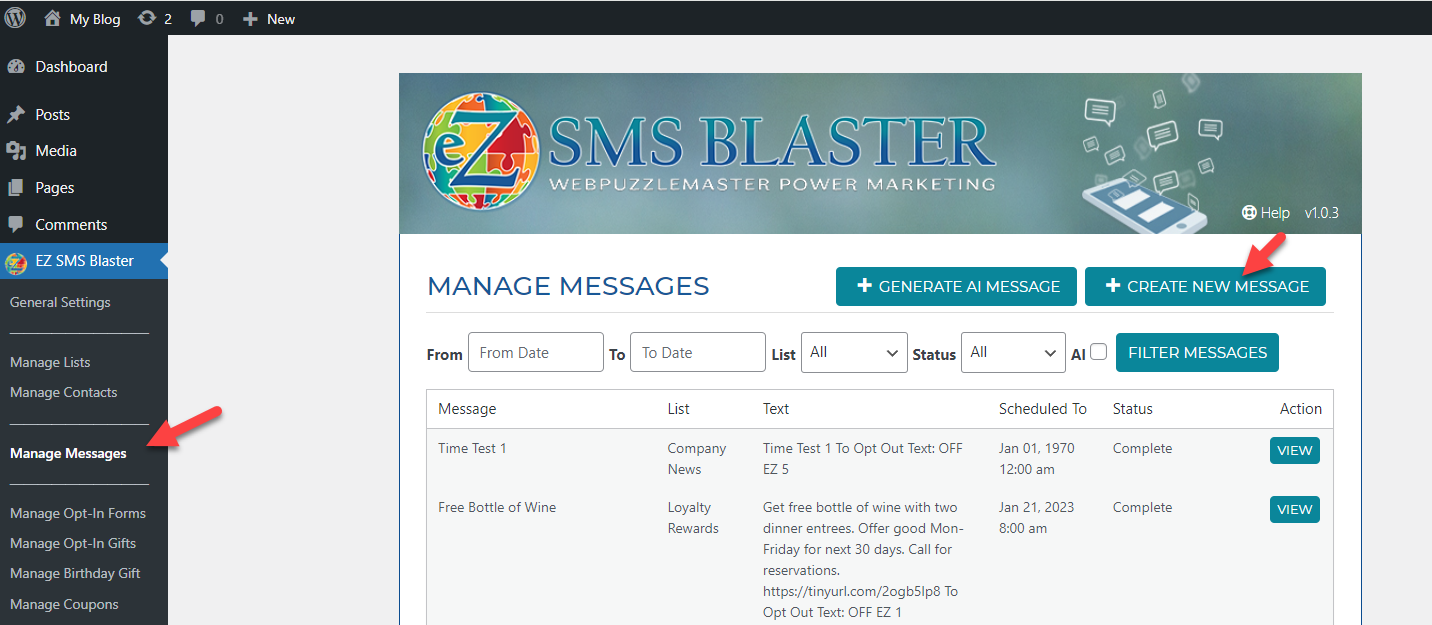Open Manage Lists submenu

point(50,362)
